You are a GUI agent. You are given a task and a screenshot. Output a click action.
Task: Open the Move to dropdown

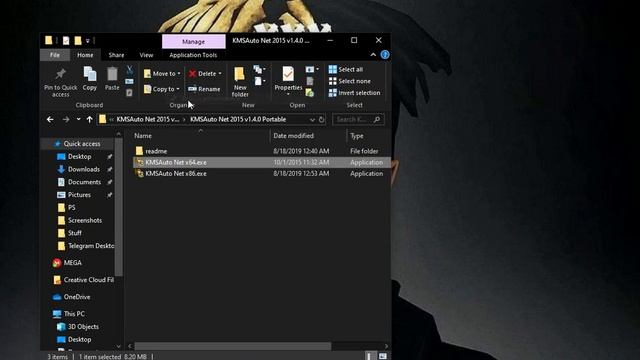tap(162, 73)
